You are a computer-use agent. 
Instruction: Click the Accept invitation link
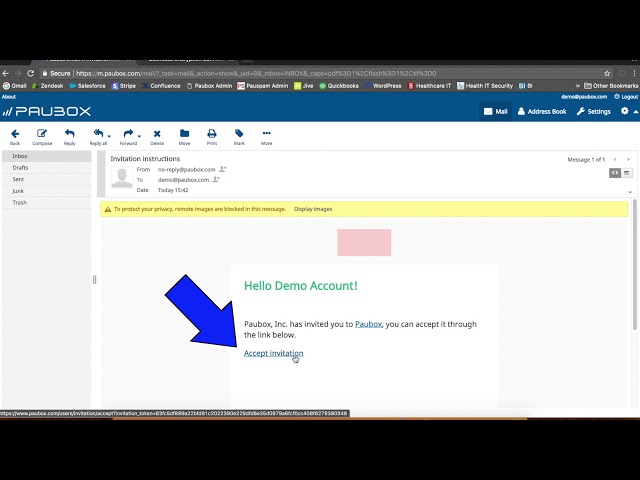273,353
